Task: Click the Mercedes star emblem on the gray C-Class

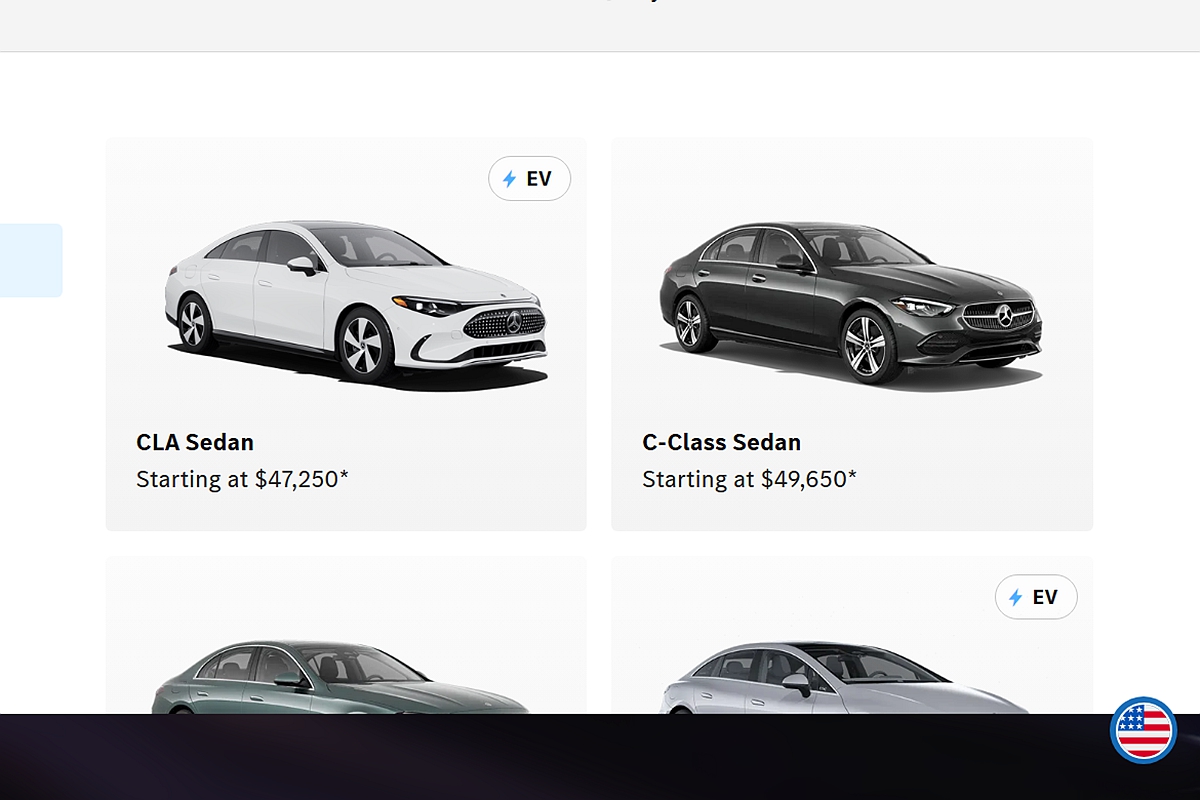Action: (x=1005, y=317)
